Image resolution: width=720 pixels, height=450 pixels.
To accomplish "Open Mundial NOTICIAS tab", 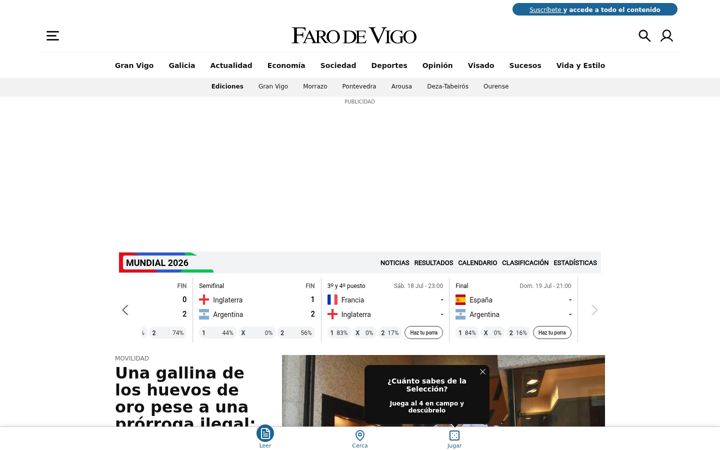I will [394, 263].
